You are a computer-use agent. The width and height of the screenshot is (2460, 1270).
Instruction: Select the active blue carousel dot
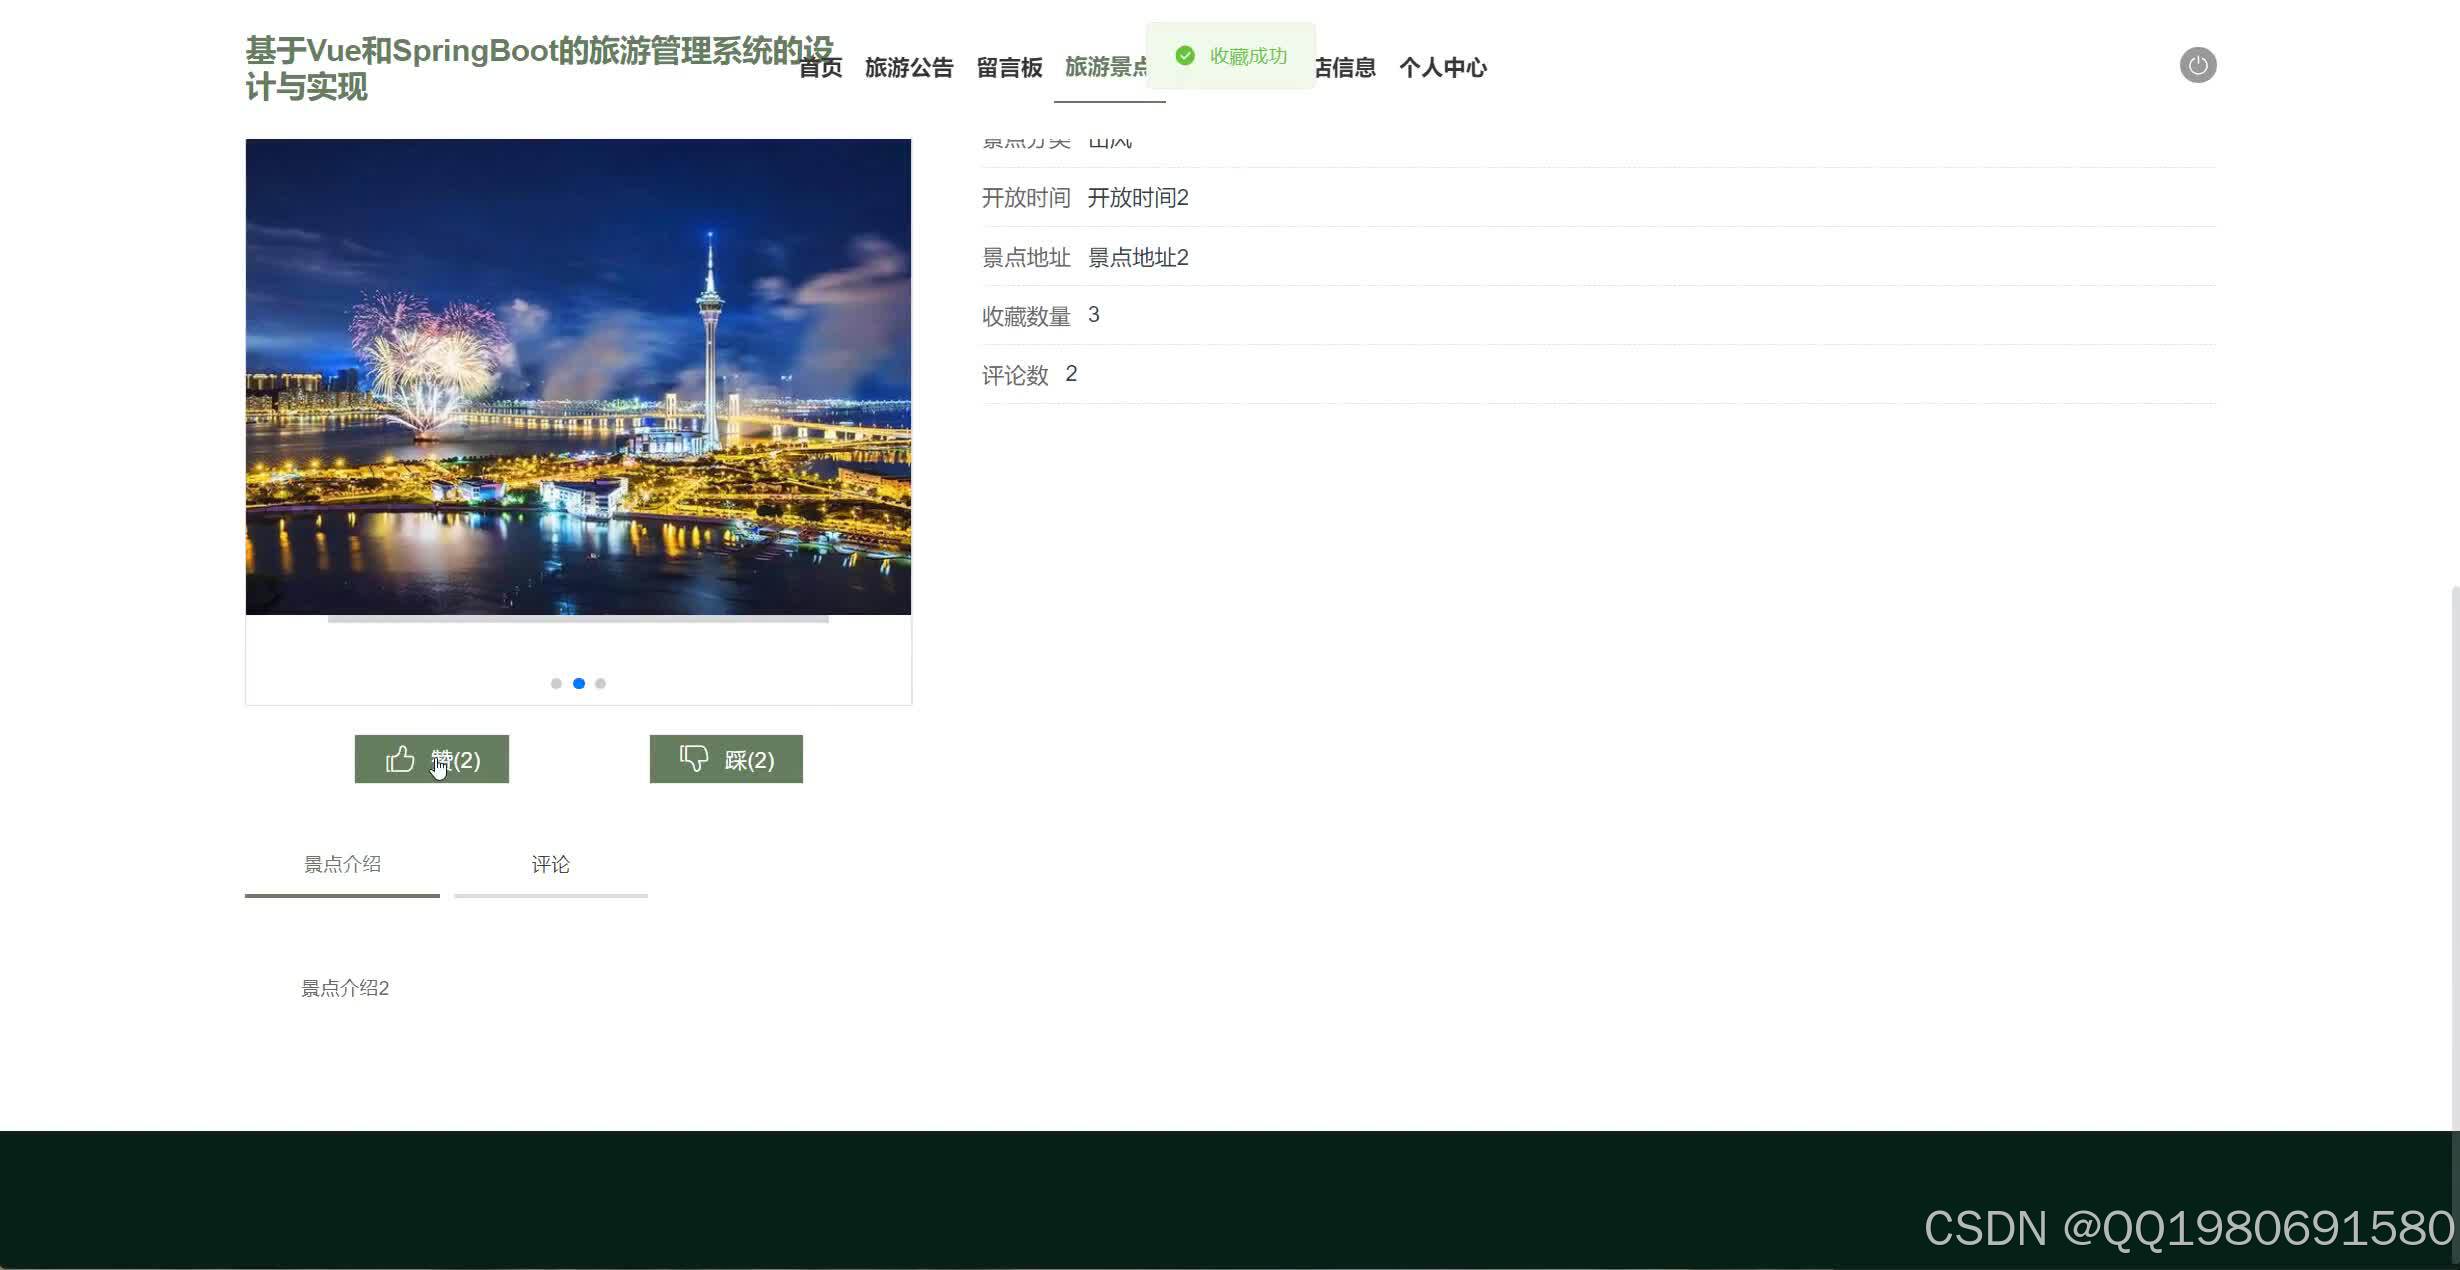pos(578,683)
